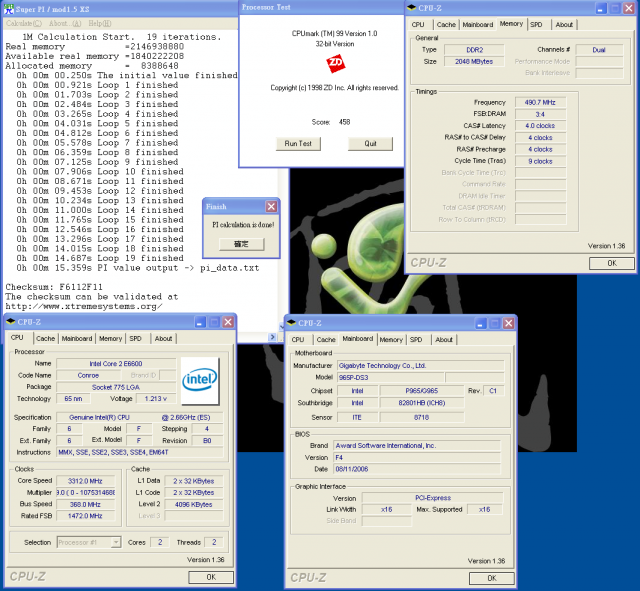The height and width of the screenshot is (591, 640).
Task: Click Super PI horizontal scrollbar right arrow
Action: pos(273,337)
